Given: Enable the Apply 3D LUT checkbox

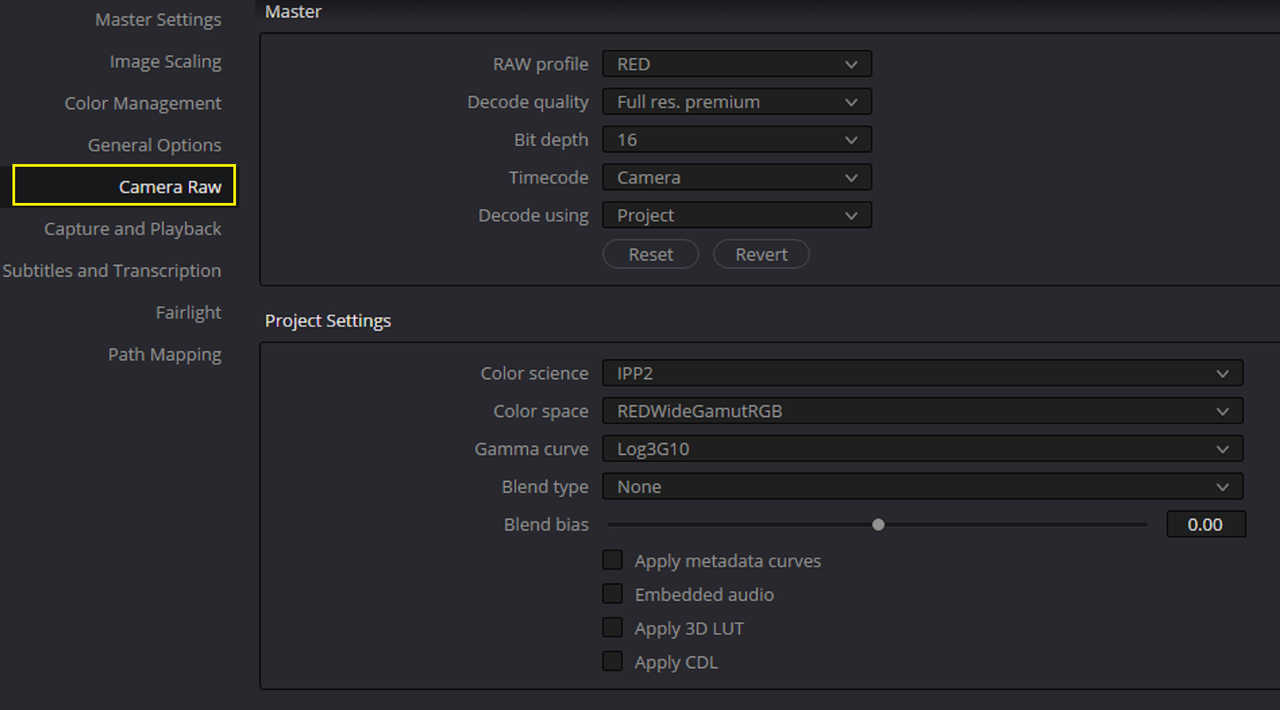Looking at the screenshot, I should click(613, 628).
